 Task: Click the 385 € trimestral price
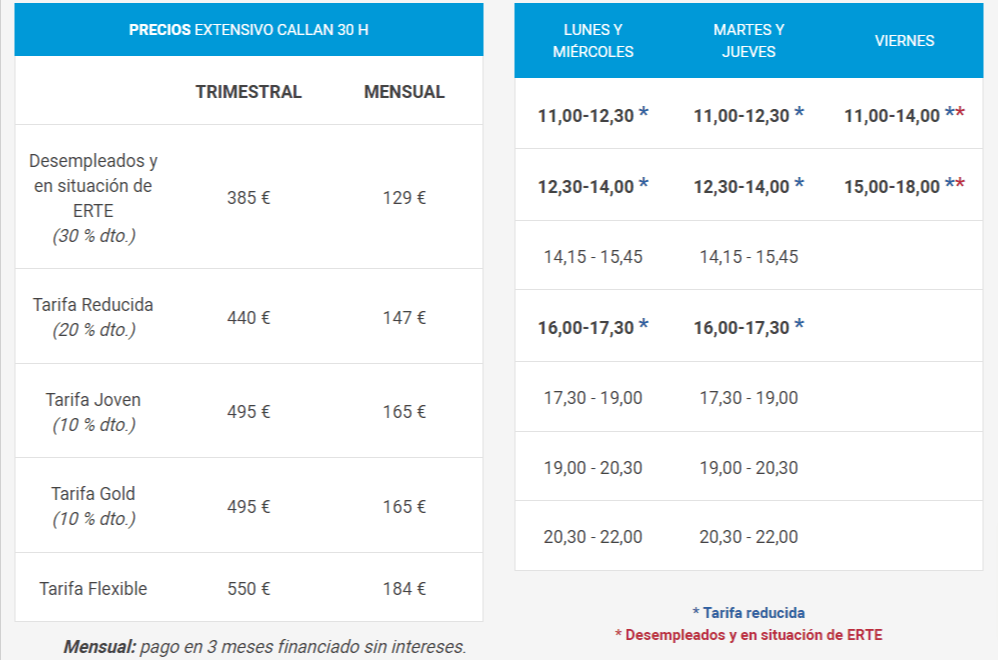[248, 198]
